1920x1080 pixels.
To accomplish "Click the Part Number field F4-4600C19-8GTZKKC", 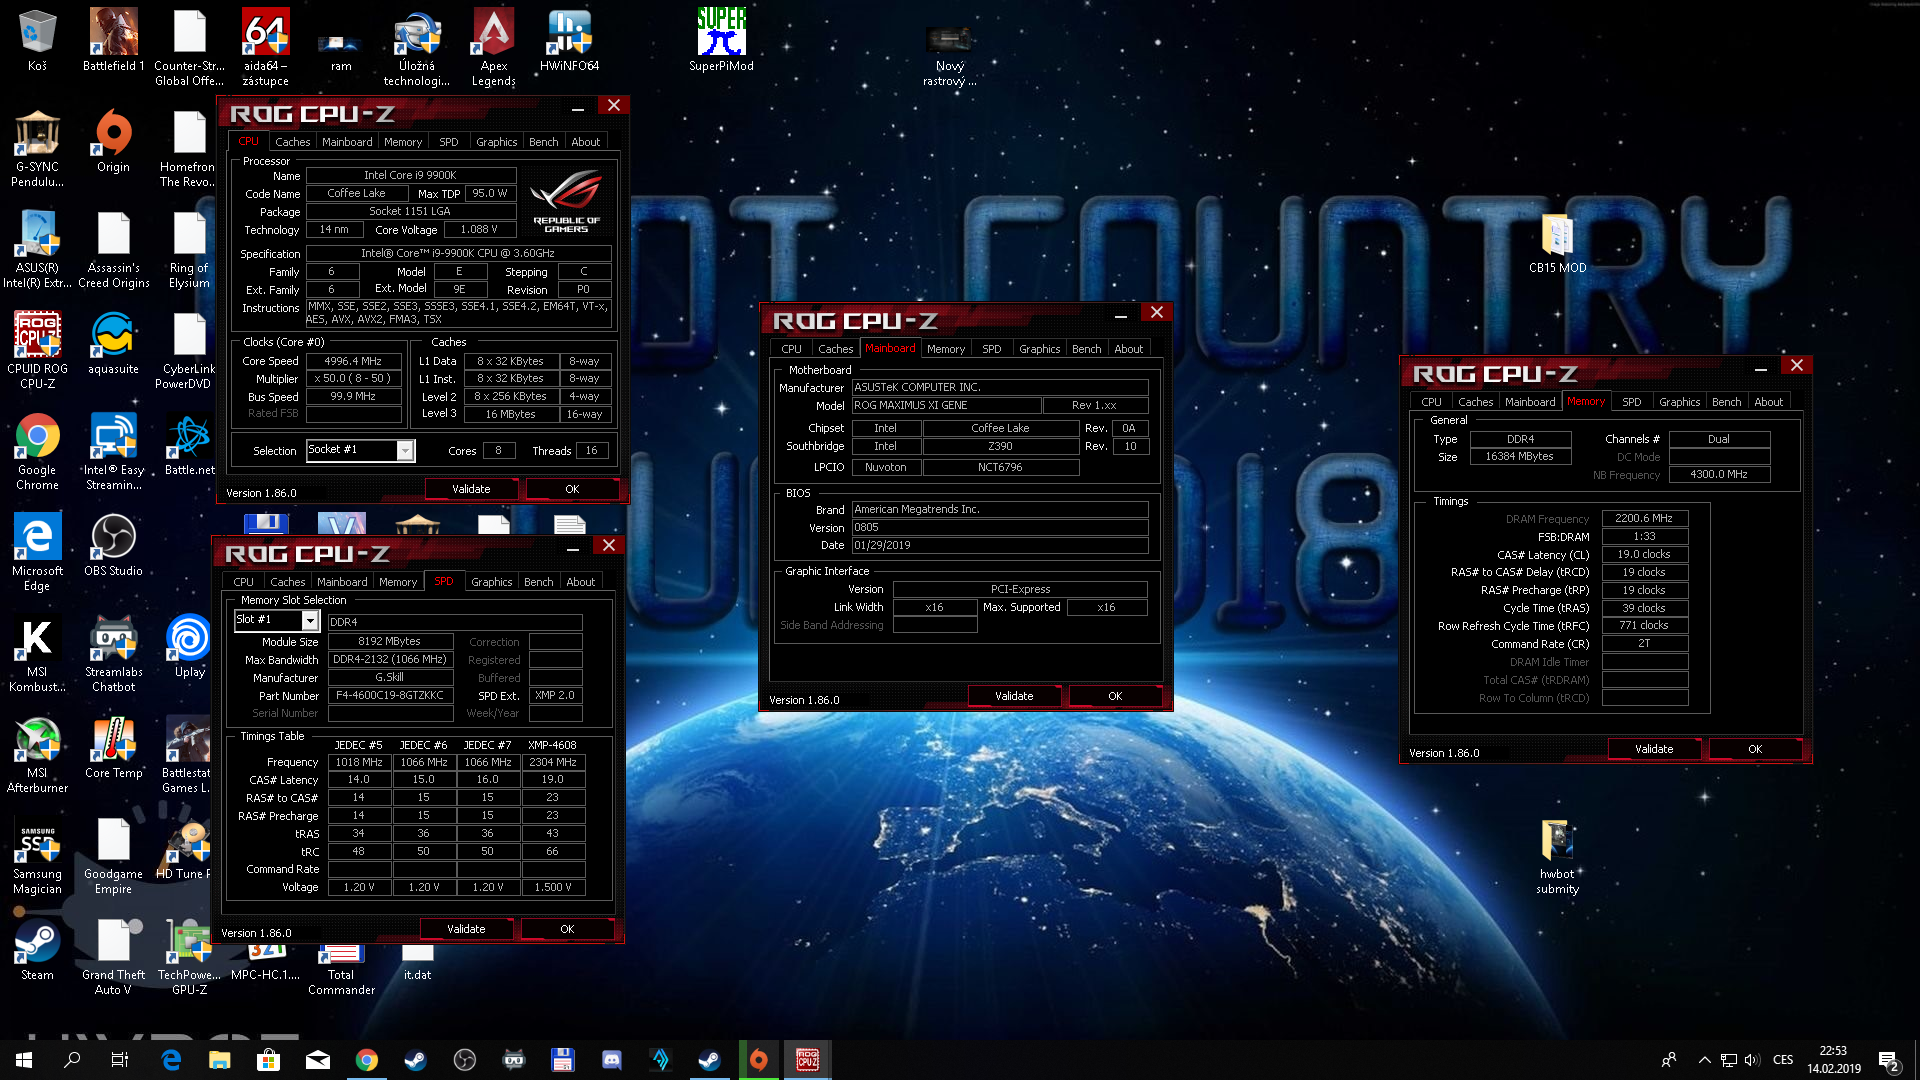I will point(390,696).
